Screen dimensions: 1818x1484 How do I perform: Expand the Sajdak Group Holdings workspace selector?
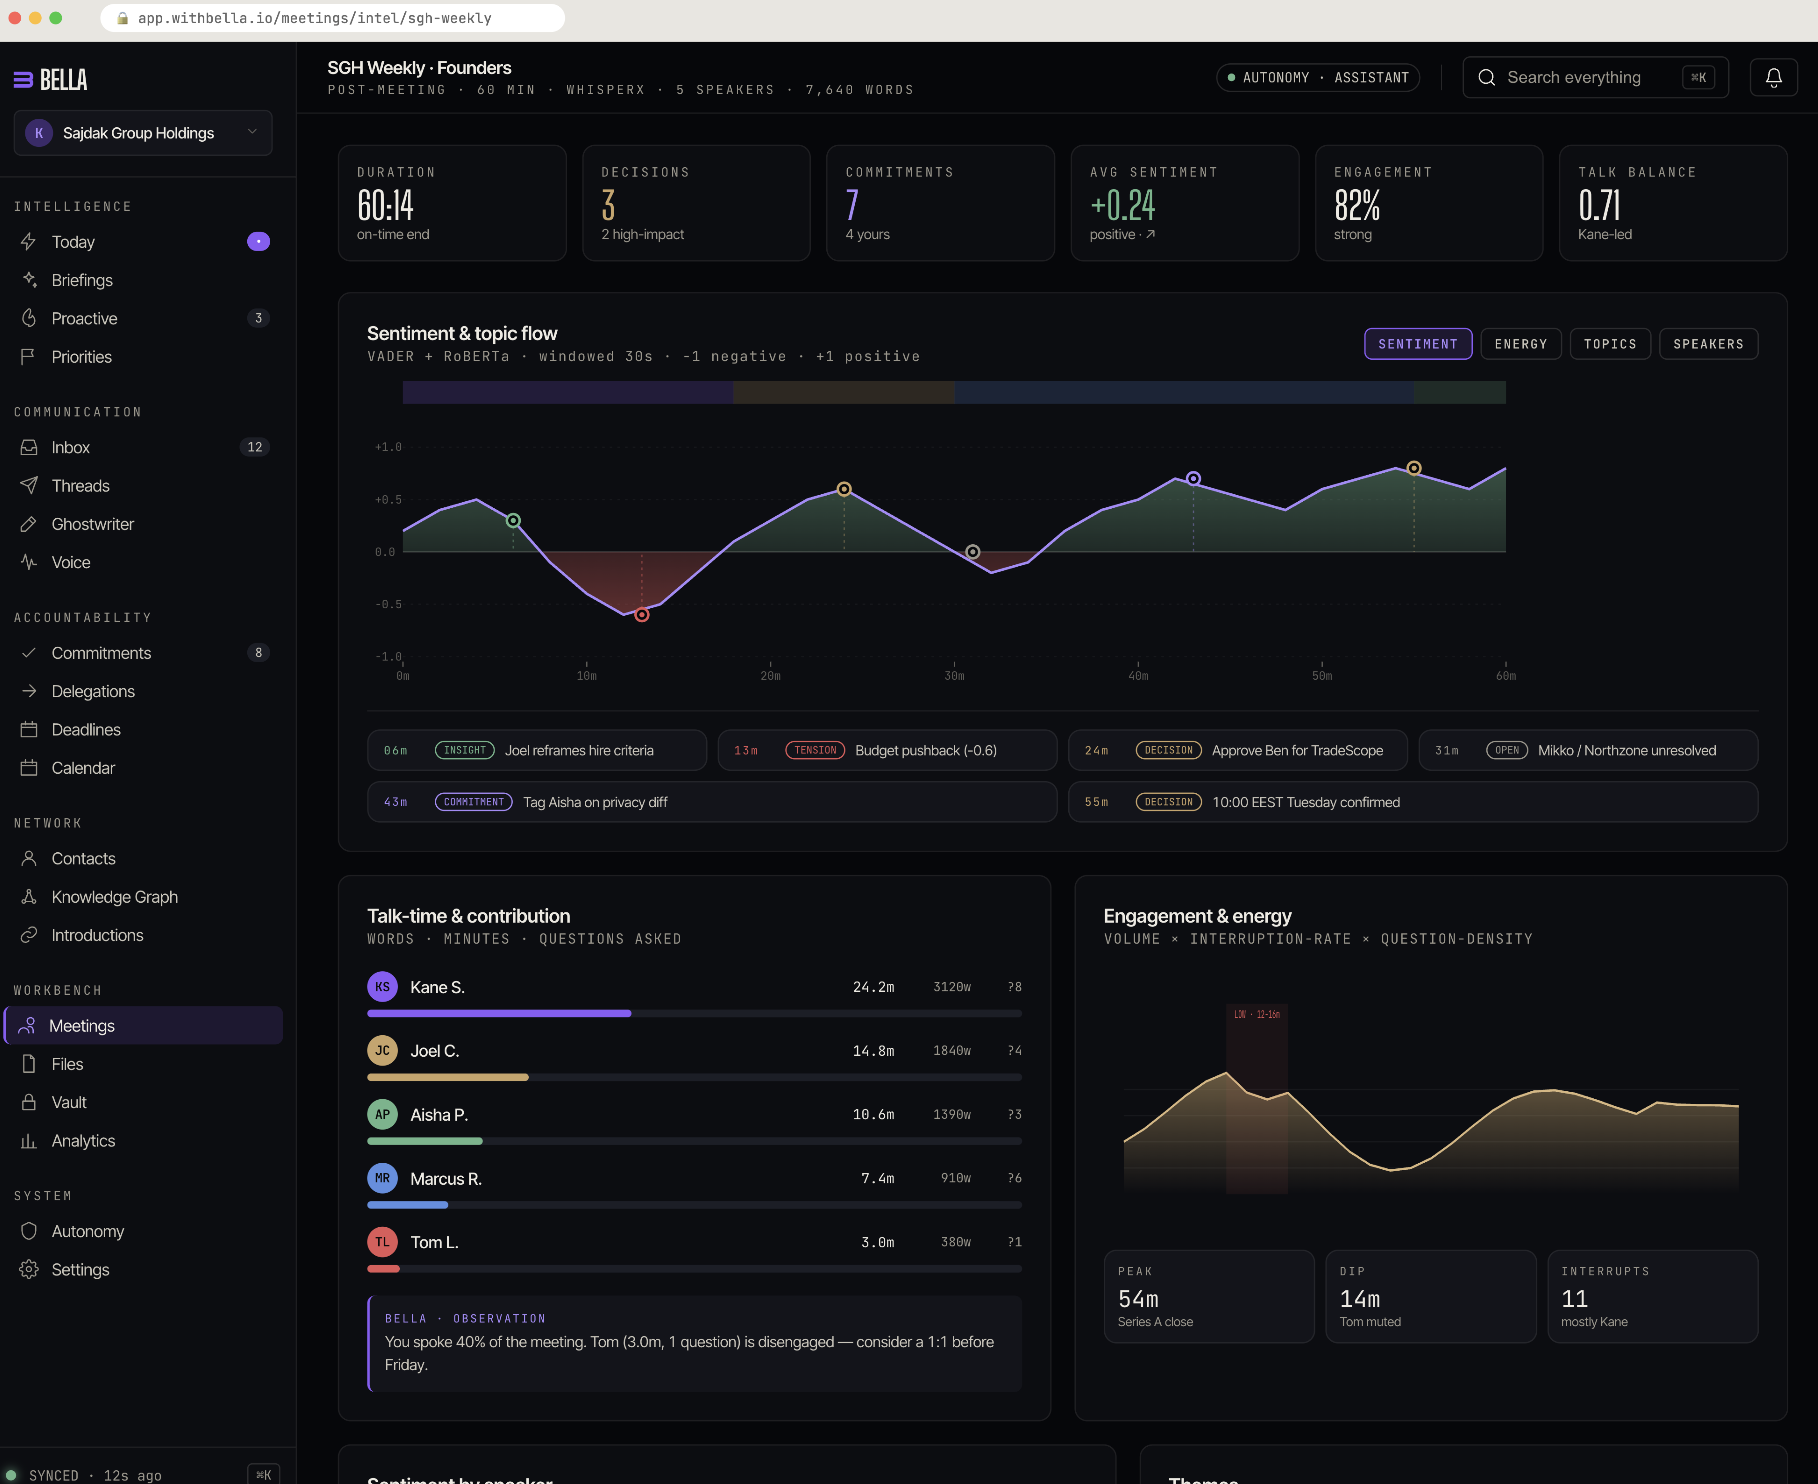pyautogui.click(x=141, y=133)
